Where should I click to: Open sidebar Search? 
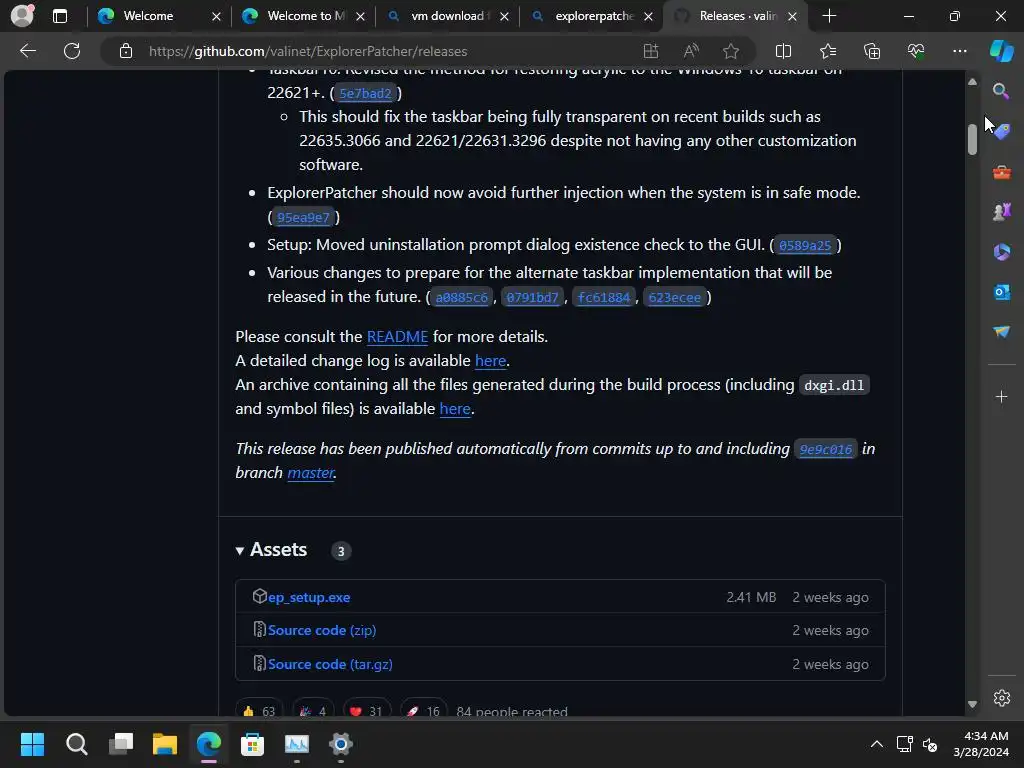click(1000, 91)
